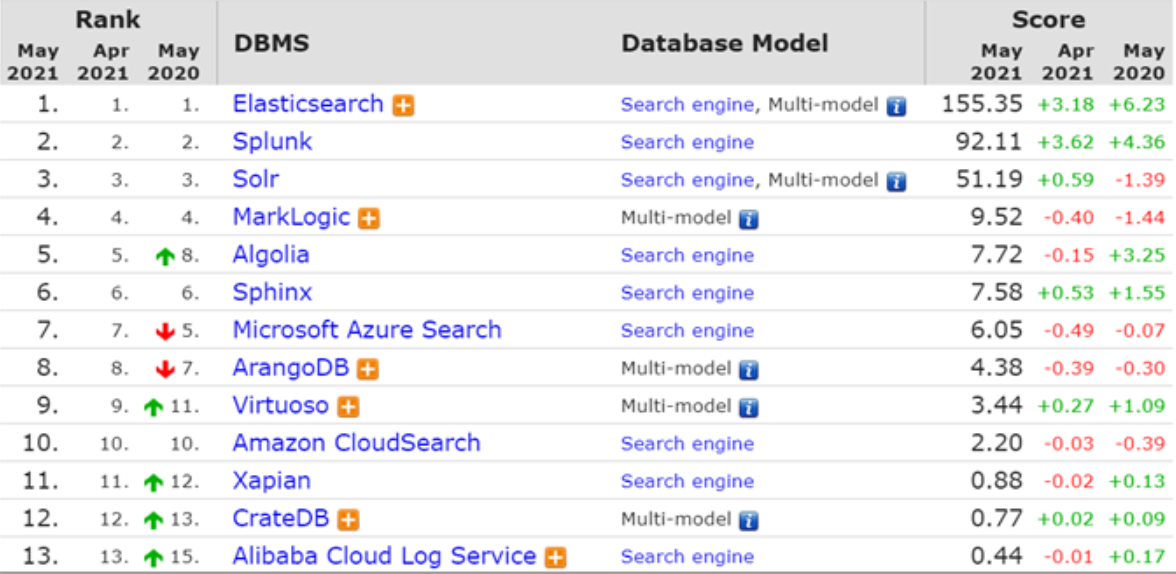Open the Splunk DBMS link
Image resolution: width=1176 pixels, height=574 pixels.
pyautogui.click(x=272, y=142)
